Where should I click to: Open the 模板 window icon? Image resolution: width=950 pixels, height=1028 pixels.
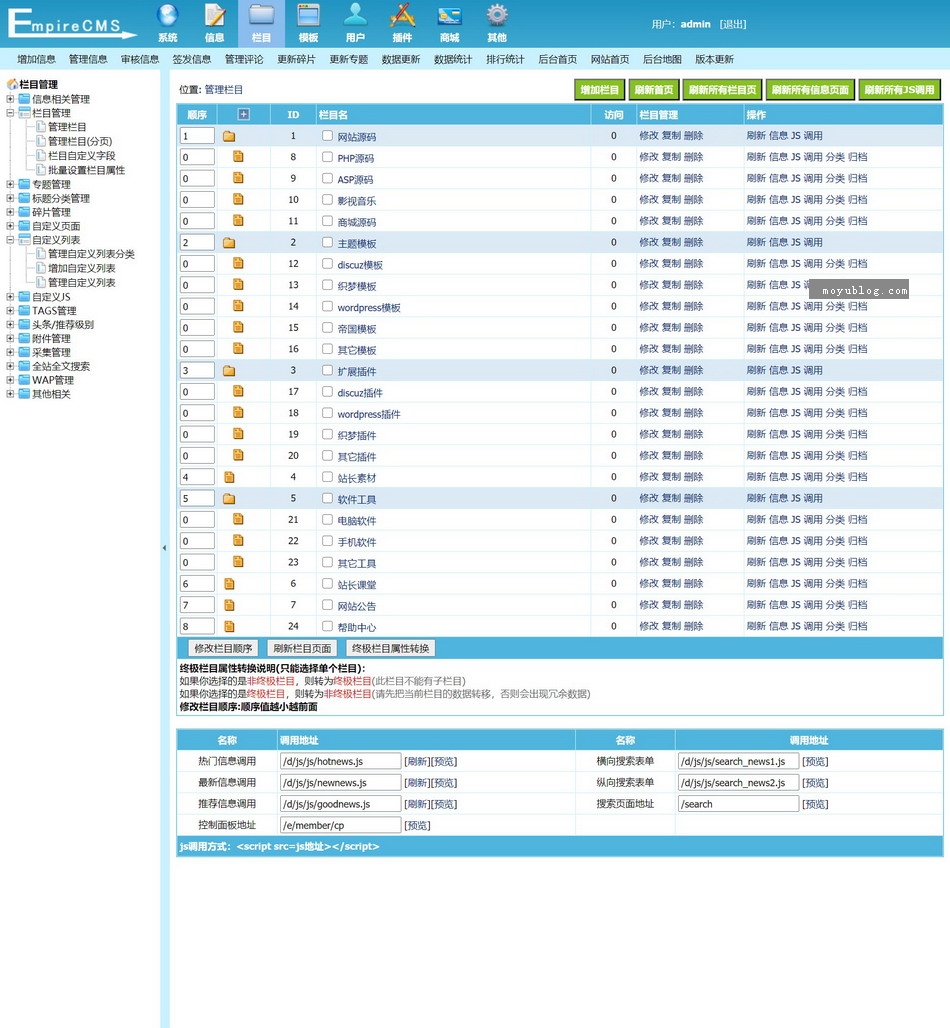(x=308, y=16)
